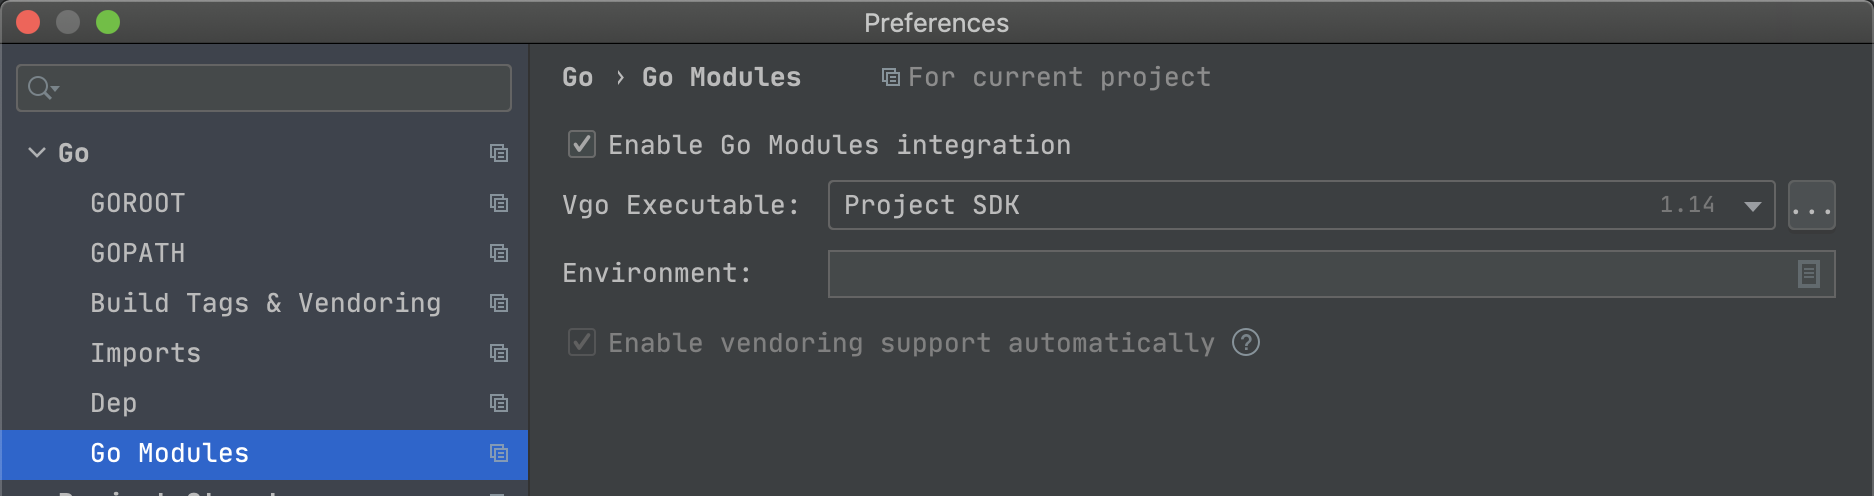Screen dimensions: 1874x496
Task: Click the search magnifier icon
Action: pos(38,88)
